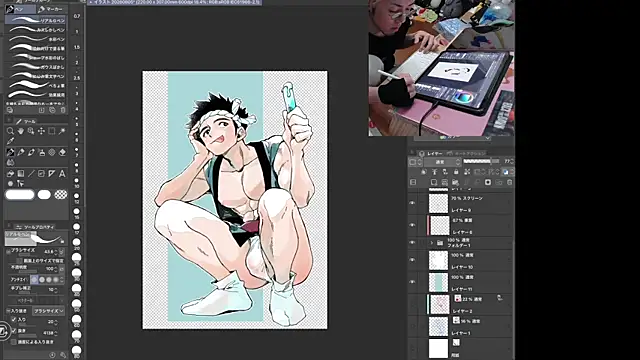Select the rectangular Selection area tool

point(52,131)
